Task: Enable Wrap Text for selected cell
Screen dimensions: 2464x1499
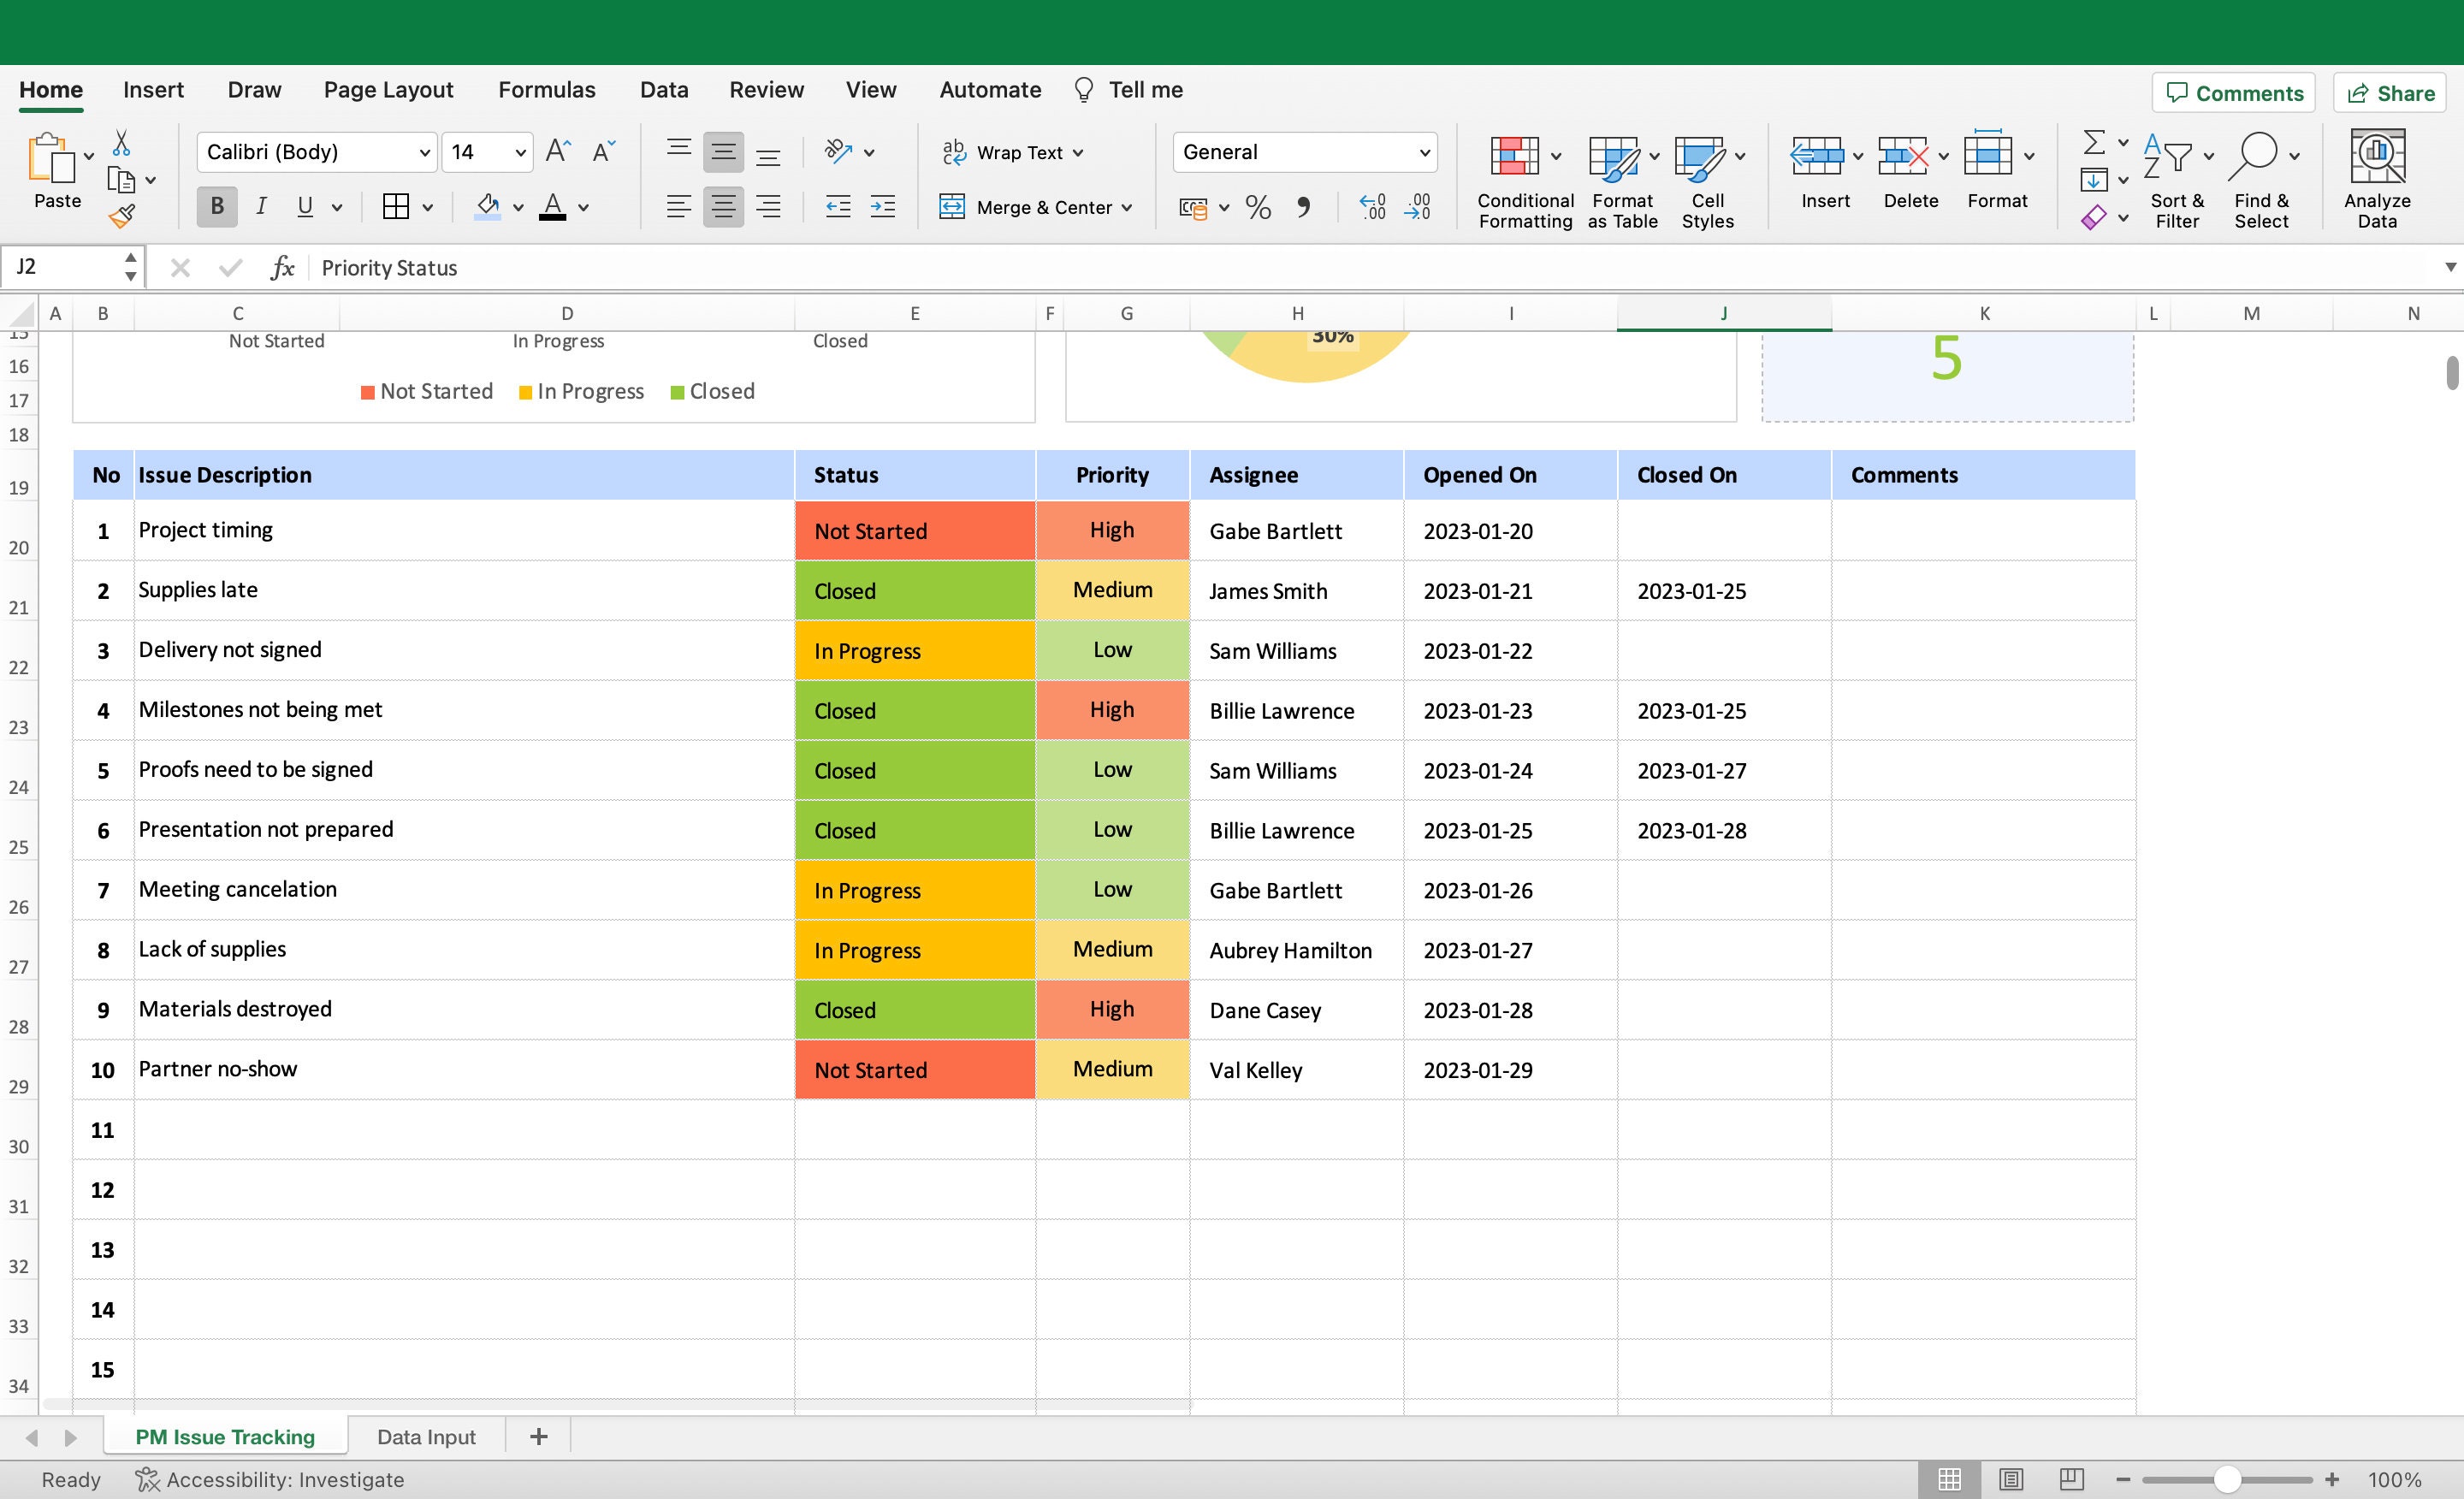Action: pyautogui.click(x=1011, y=152)
